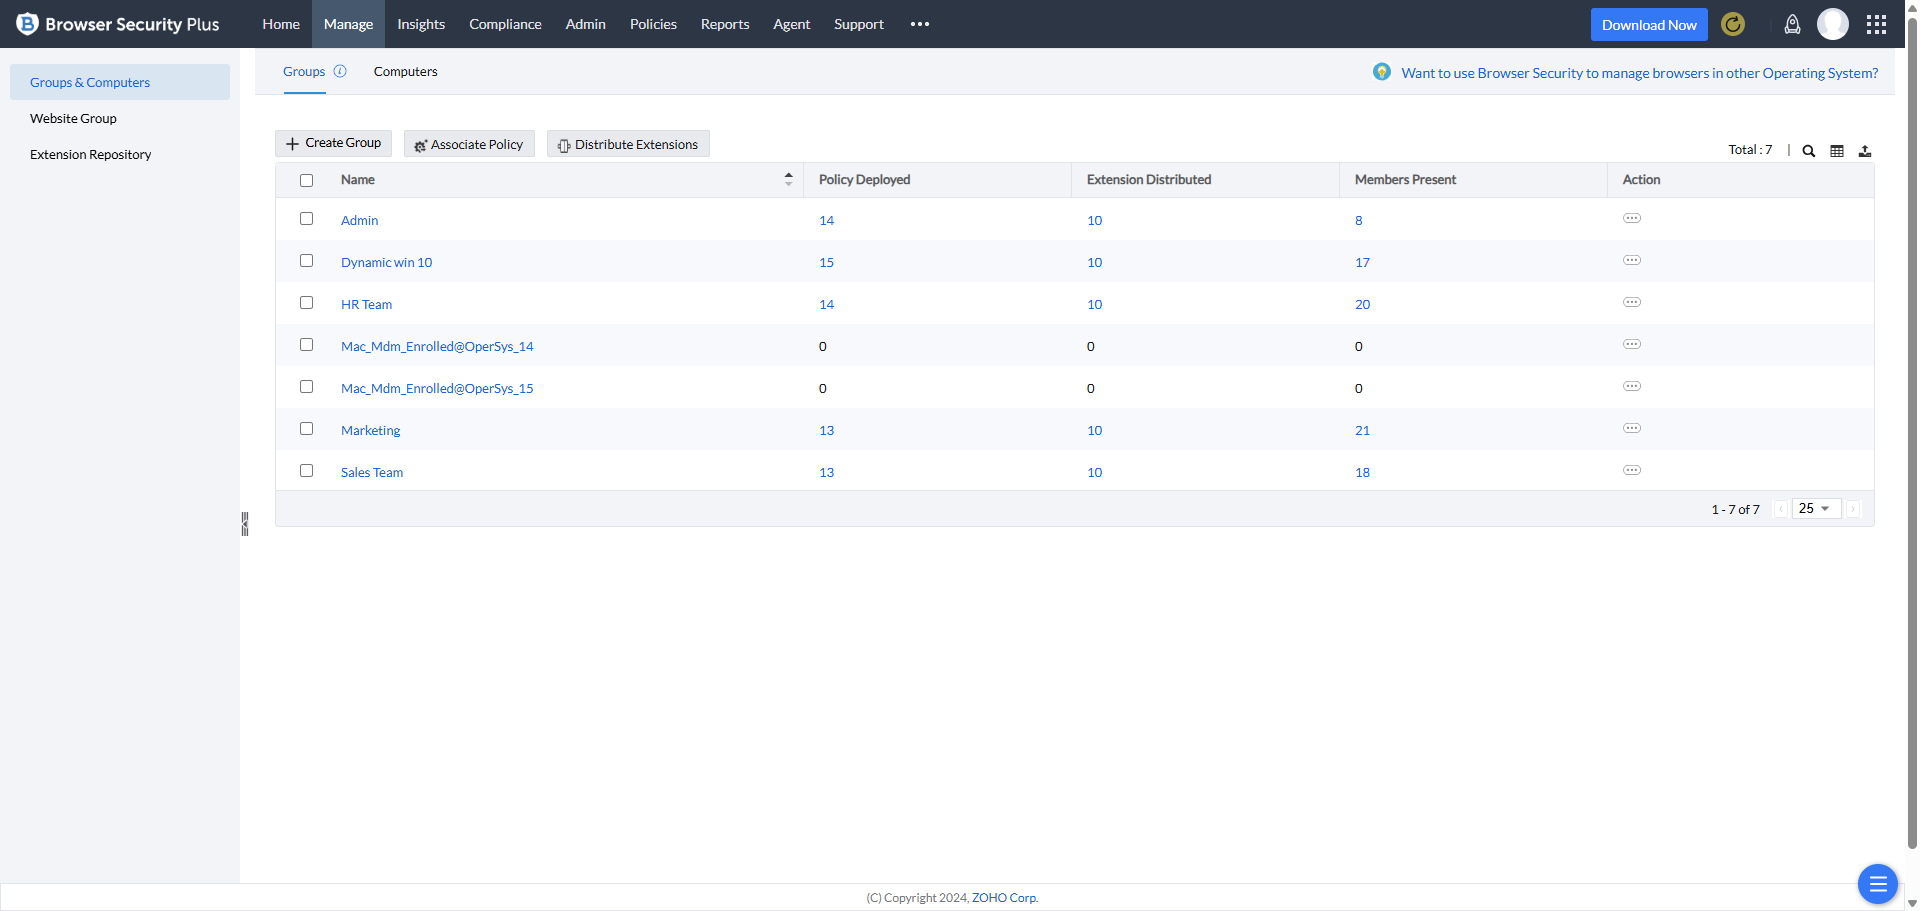
Task: Tick the Marketing group checkbox
Action: pyautogui.click(x=307, y=429)
